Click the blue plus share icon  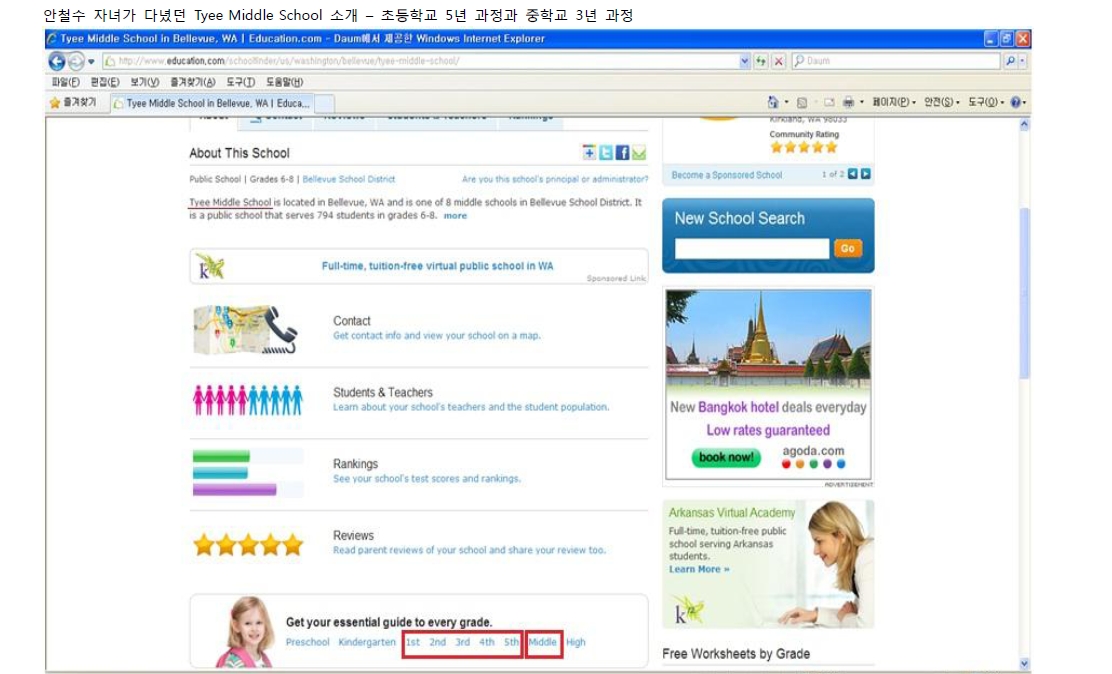(x=590, y=153)
